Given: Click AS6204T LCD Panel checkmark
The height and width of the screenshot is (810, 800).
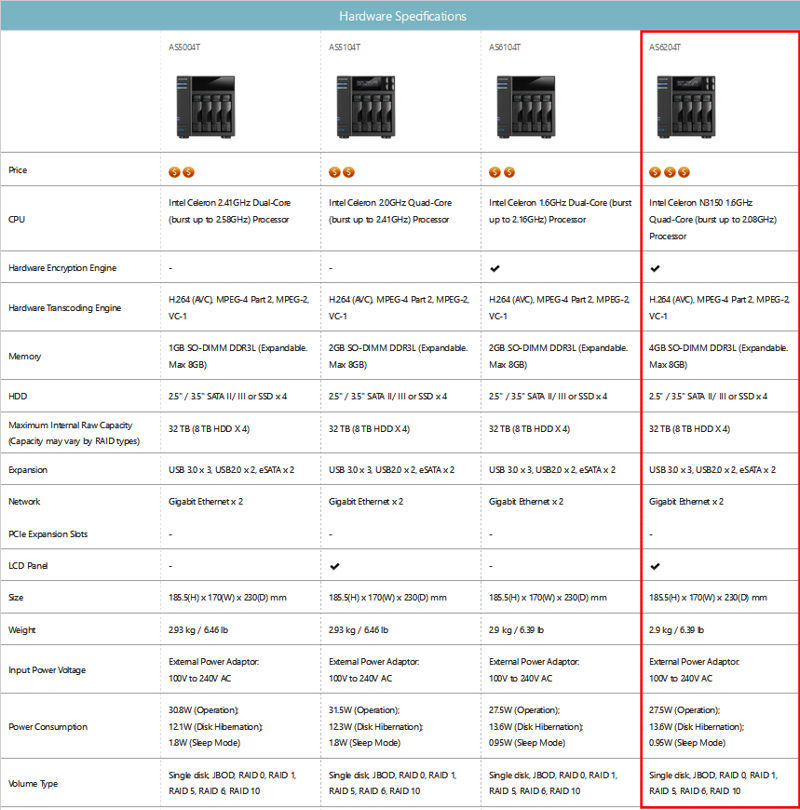Looking at the screenshot, I should click(655, 566).
